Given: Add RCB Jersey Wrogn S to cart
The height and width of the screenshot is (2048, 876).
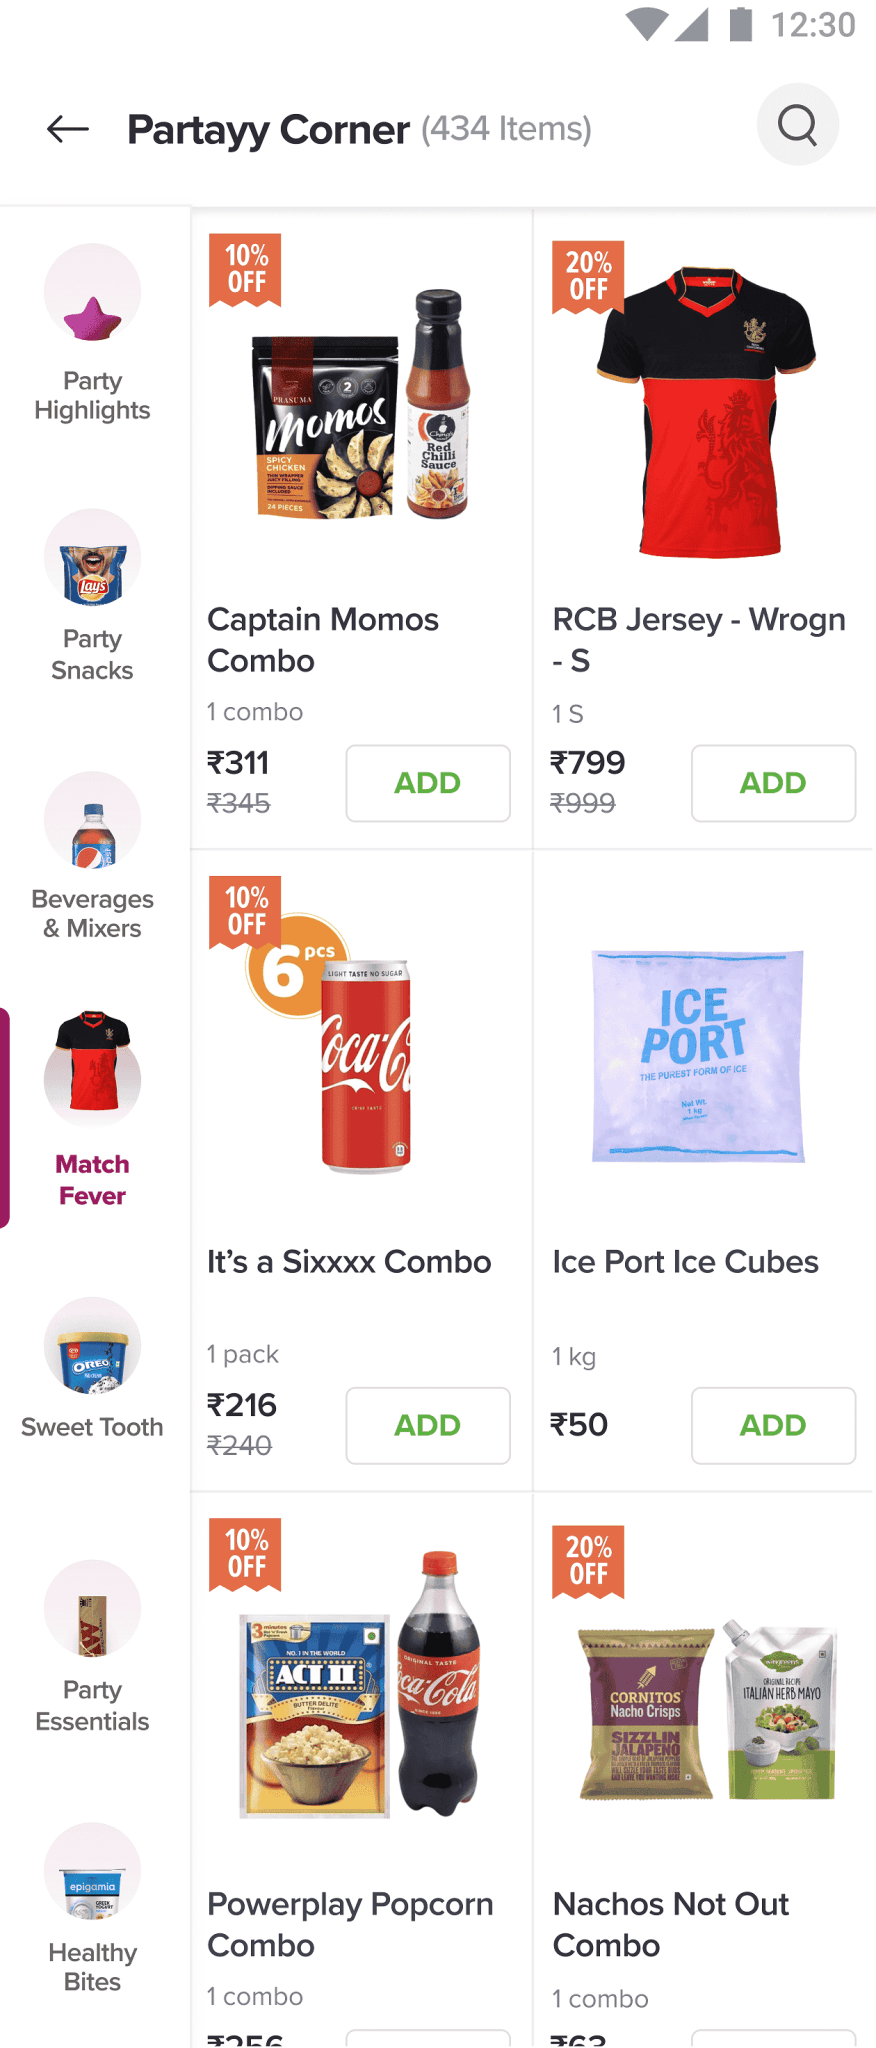Looking at the screenshot, I should [773, 783].
